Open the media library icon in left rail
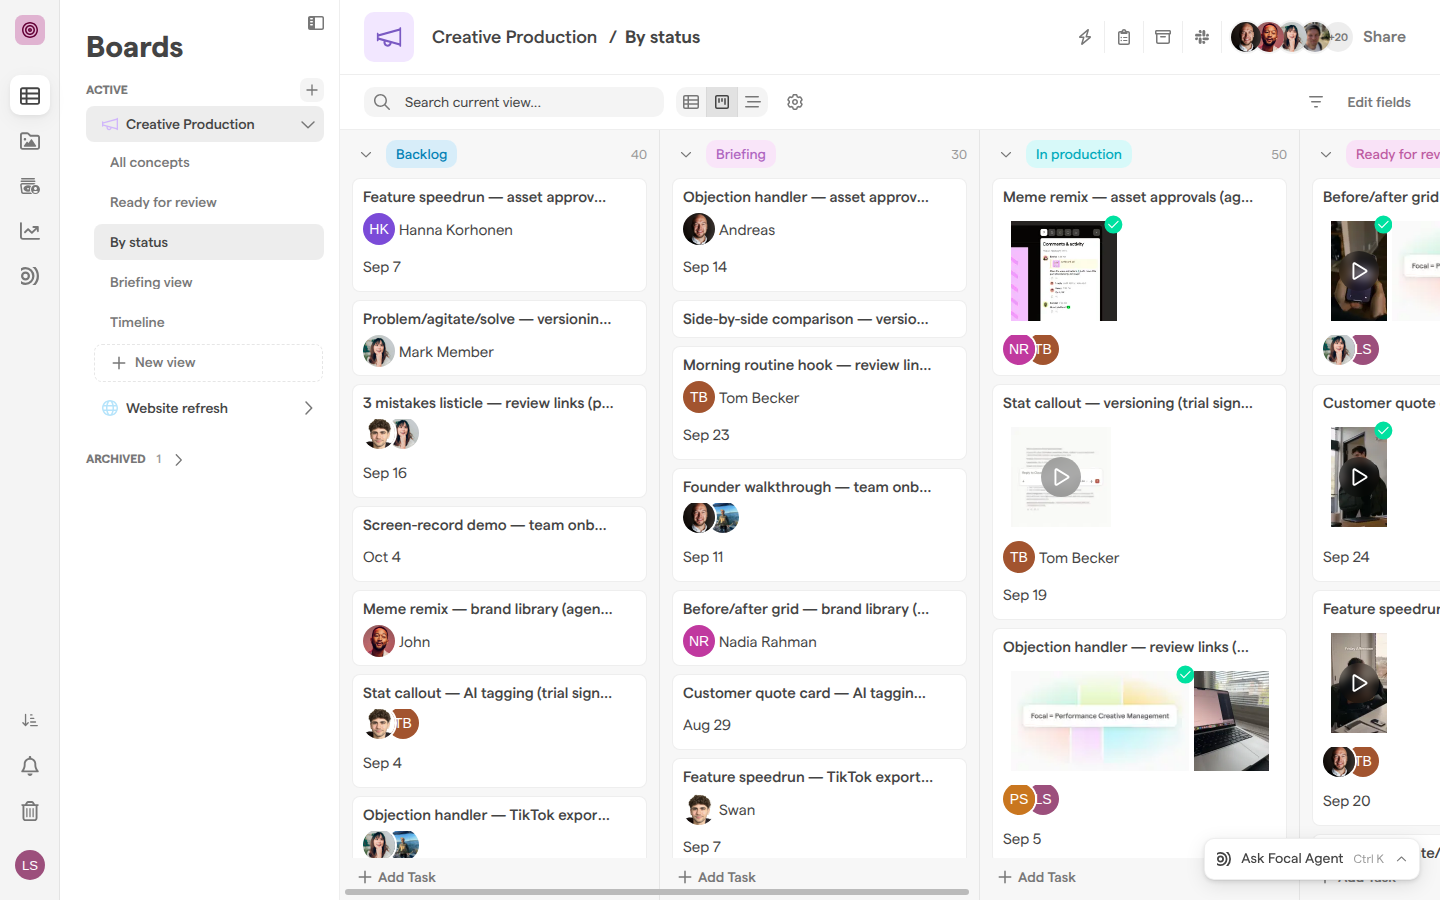Image resolution: width=1440 pixels, height=900 pixels. click(30, 141)
